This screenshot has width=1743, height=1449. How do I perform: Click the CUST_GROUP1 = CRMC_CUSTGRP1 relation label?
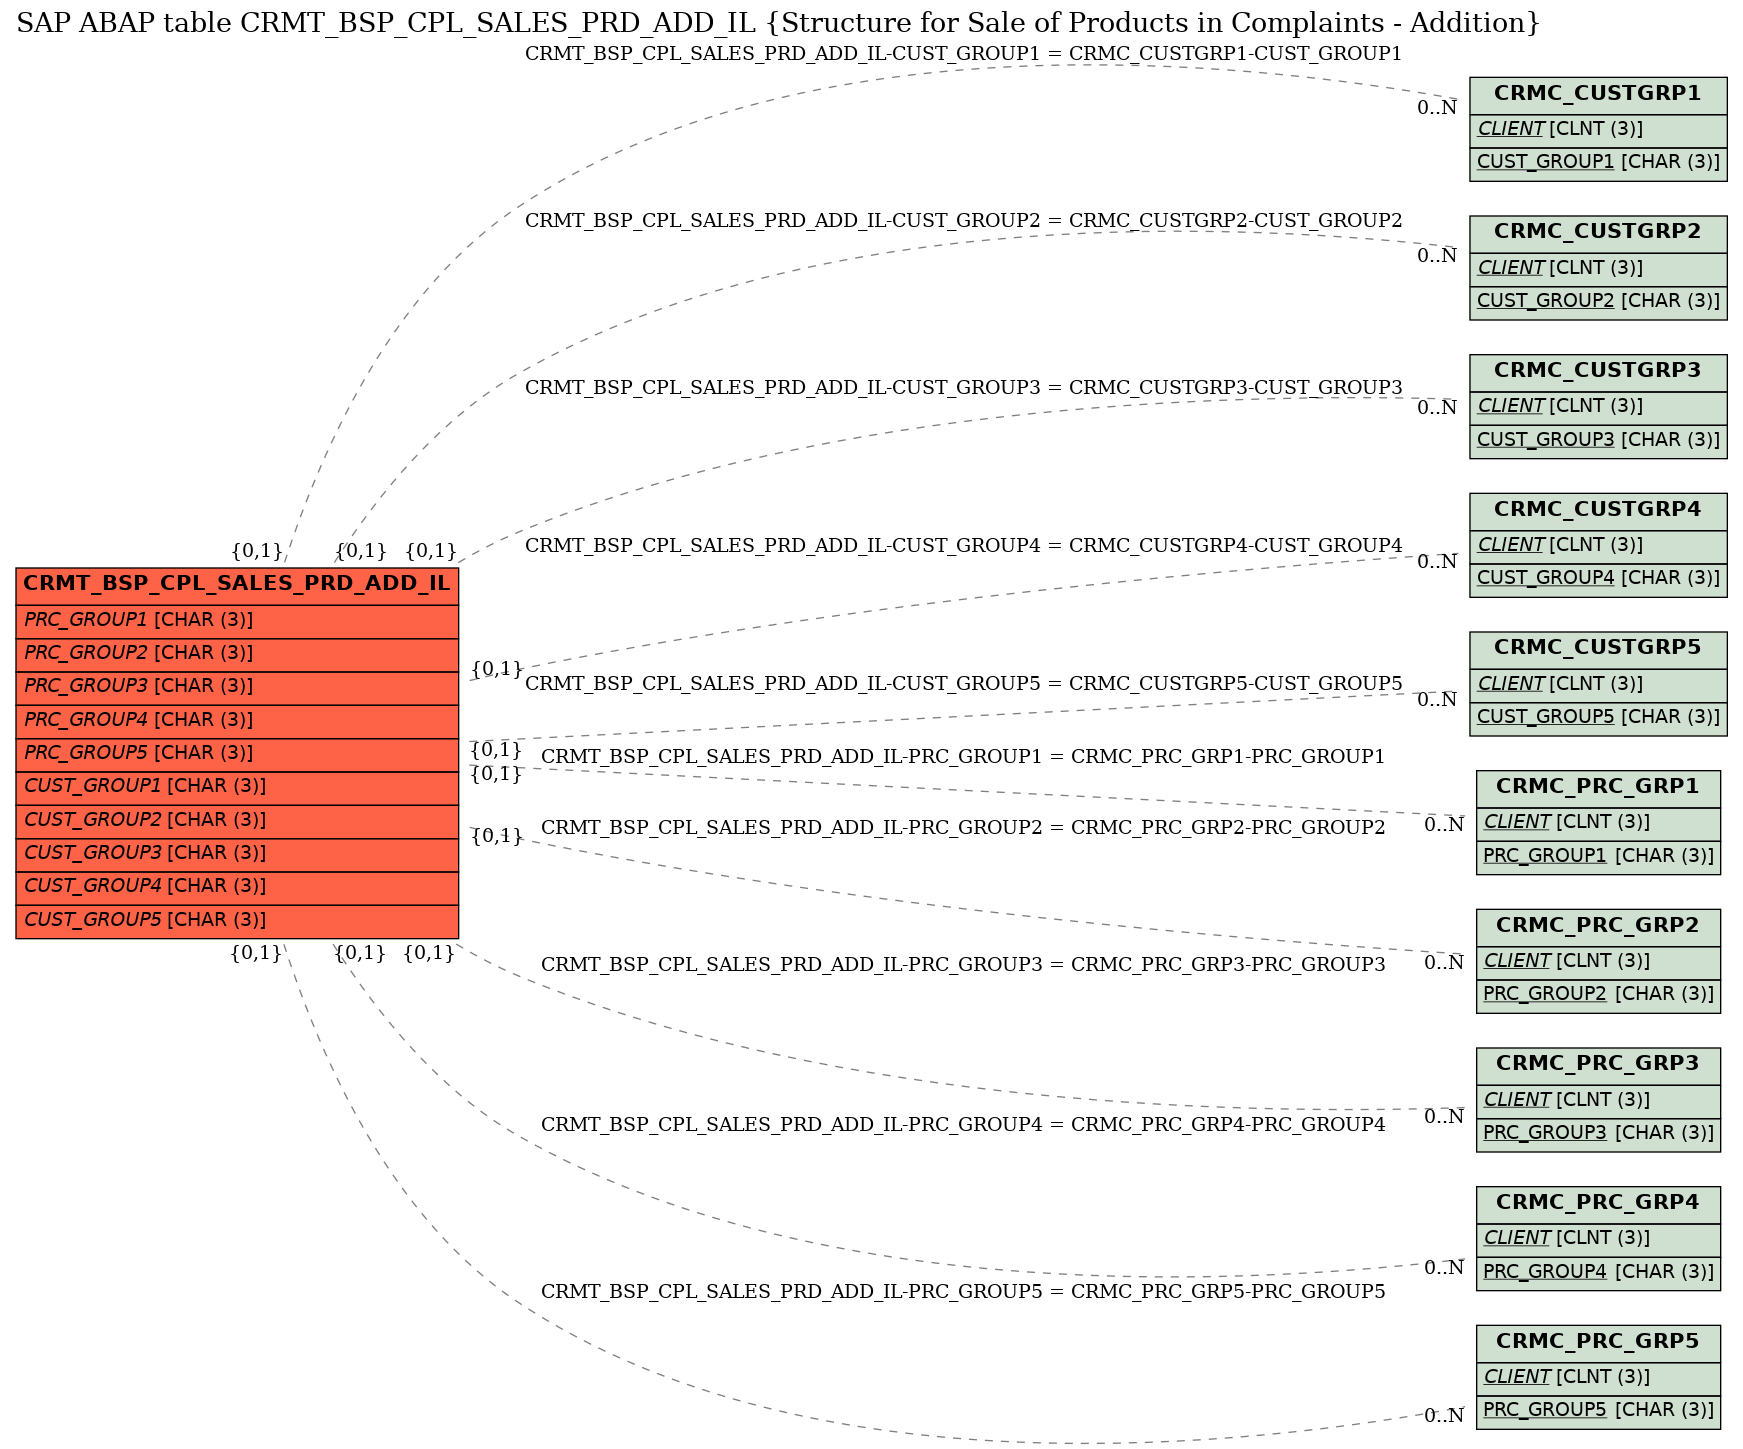(x=963, y=54)
